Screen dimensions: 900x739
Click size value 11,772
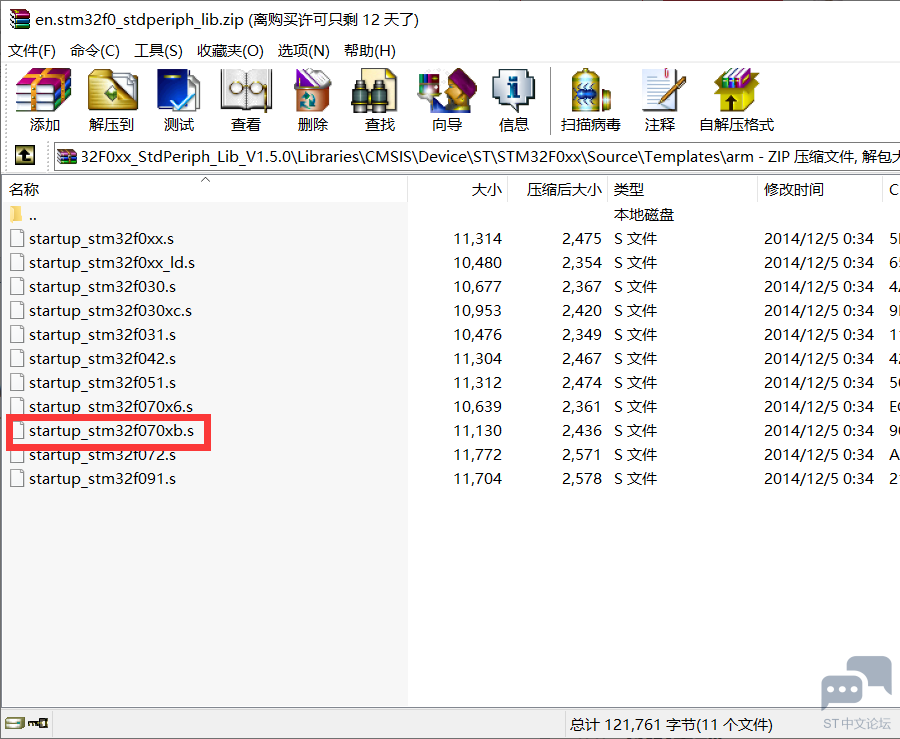[478, 454]
